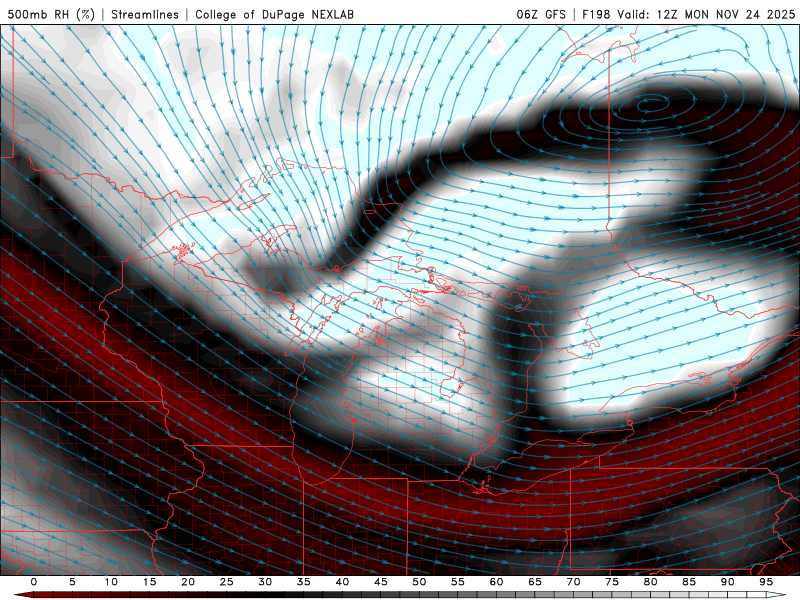
Task: Click the "95" colorbar scale label
Action: (766, 582)
